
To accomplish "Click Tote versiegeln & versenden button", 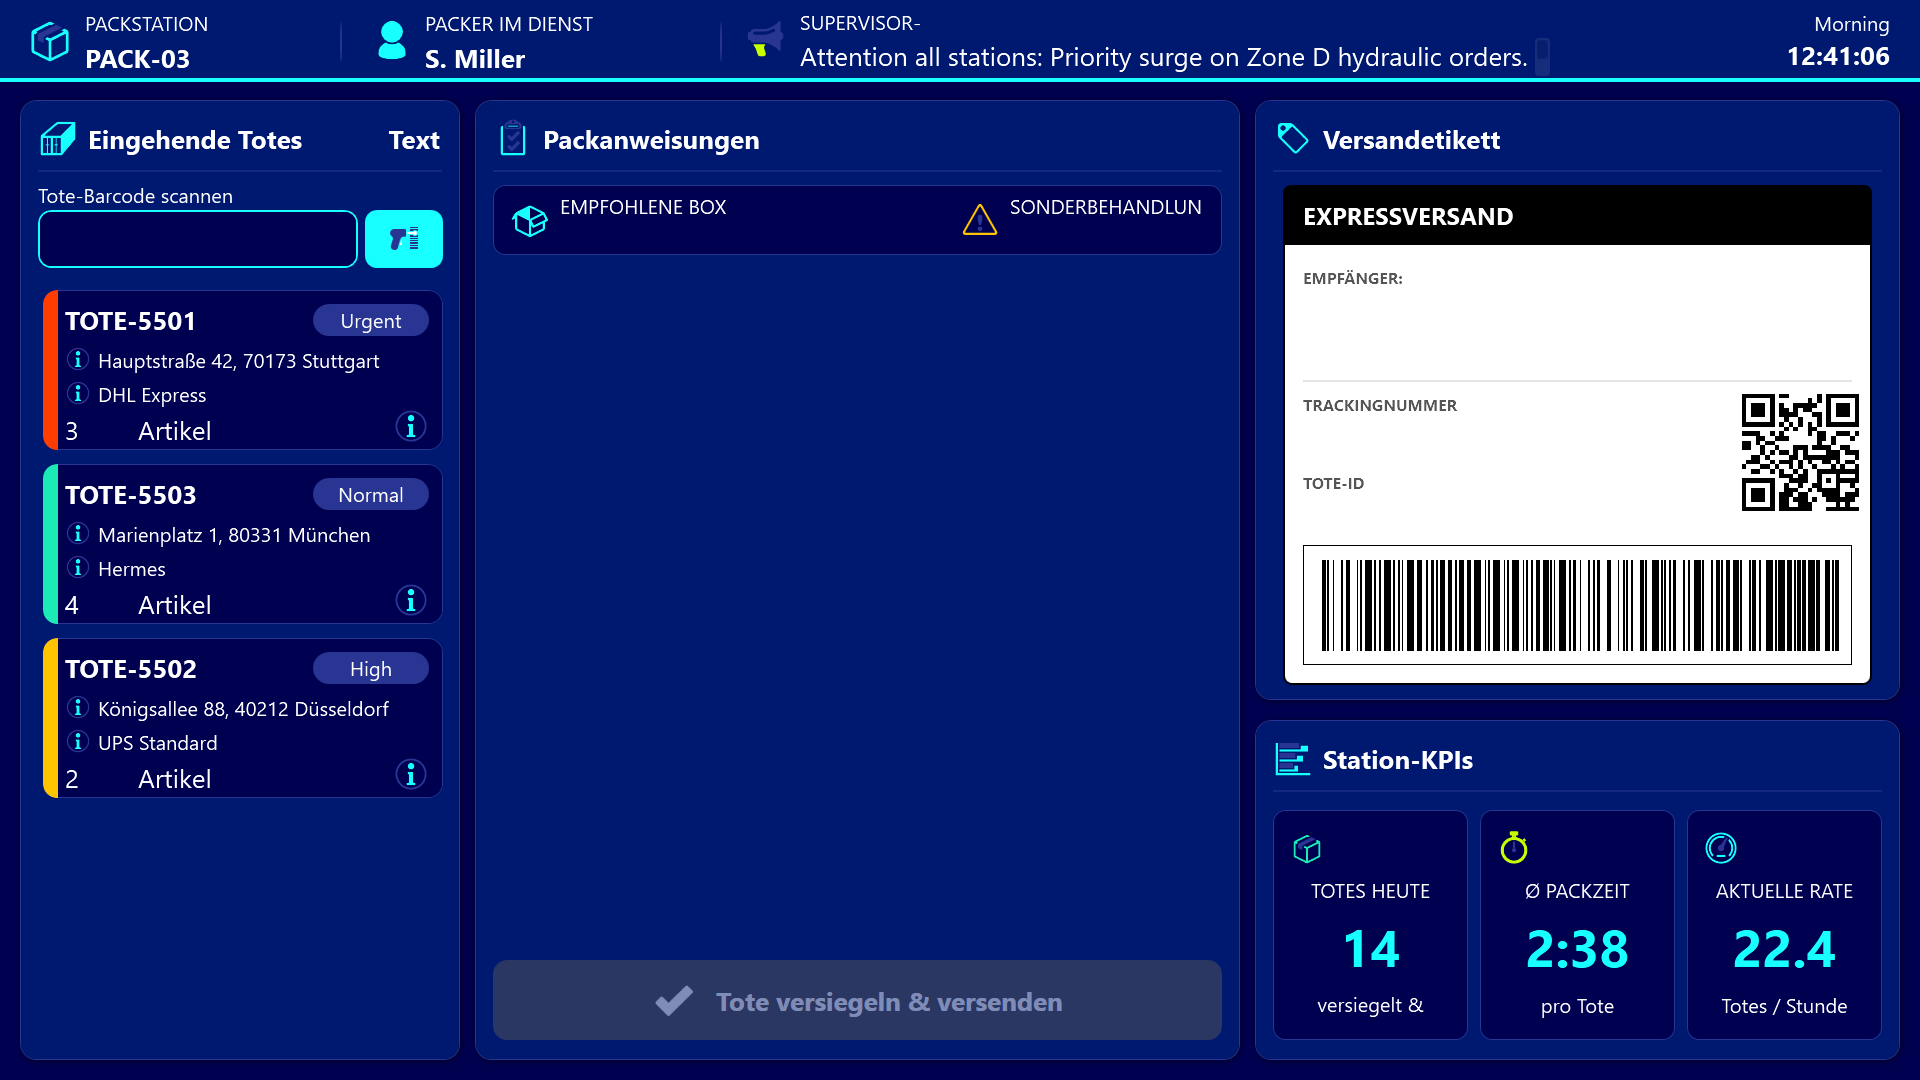I will (x=857, y=1001).
